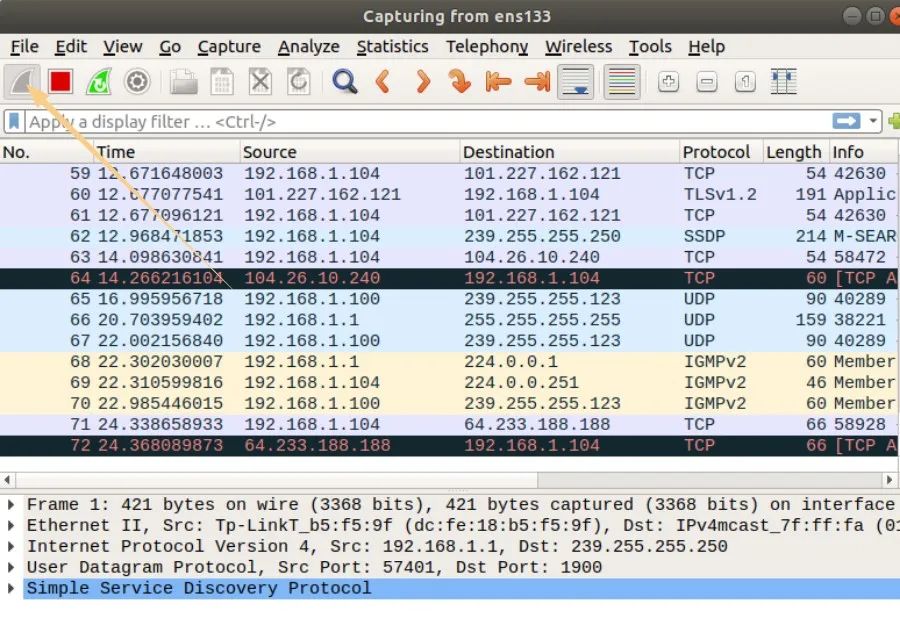Click the packet list scroll left arrow
The height and width of the screenshot is (640, 900).
(7, 479)
